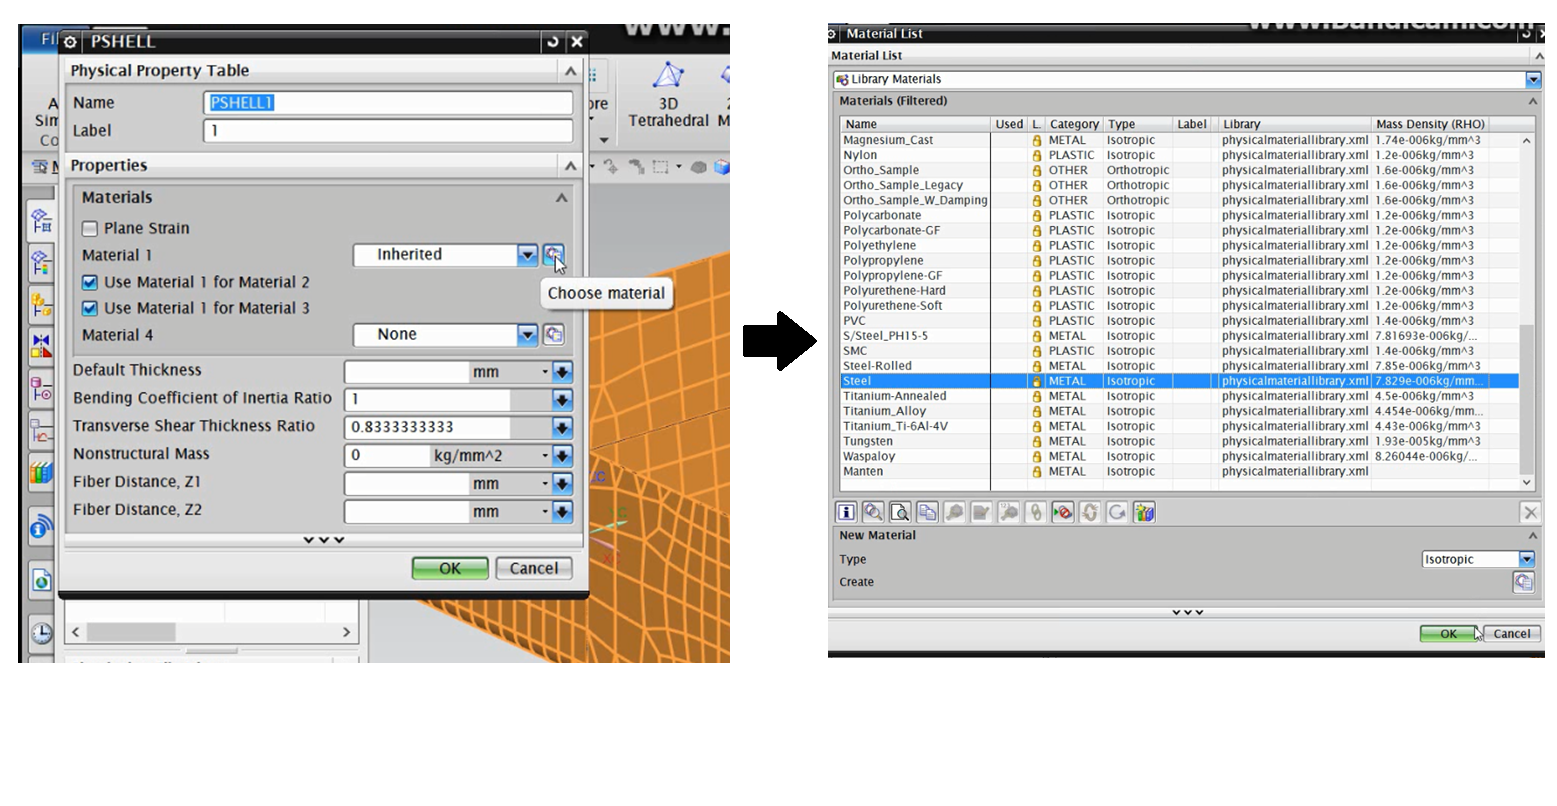This screenshot has height=806, width=1557.
Task: Select the Steel material row
Action: (1179, 381)
